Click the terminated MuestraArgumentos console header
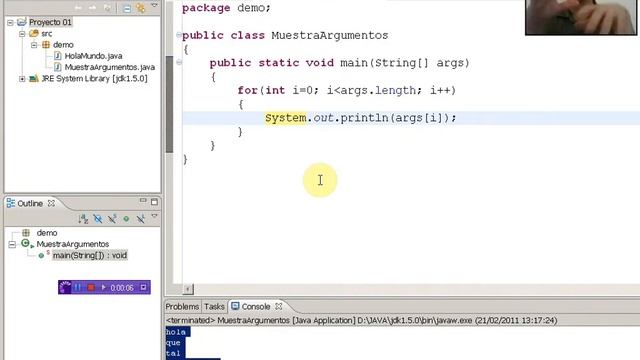This screenshot has width=640, height=360. pos(361,320)
